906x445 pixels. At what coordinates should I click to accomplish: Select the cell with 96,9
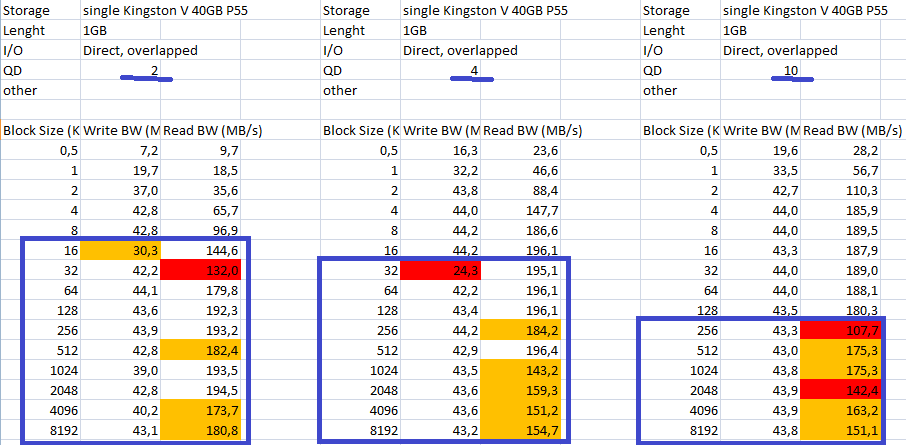tap(200, 231)
